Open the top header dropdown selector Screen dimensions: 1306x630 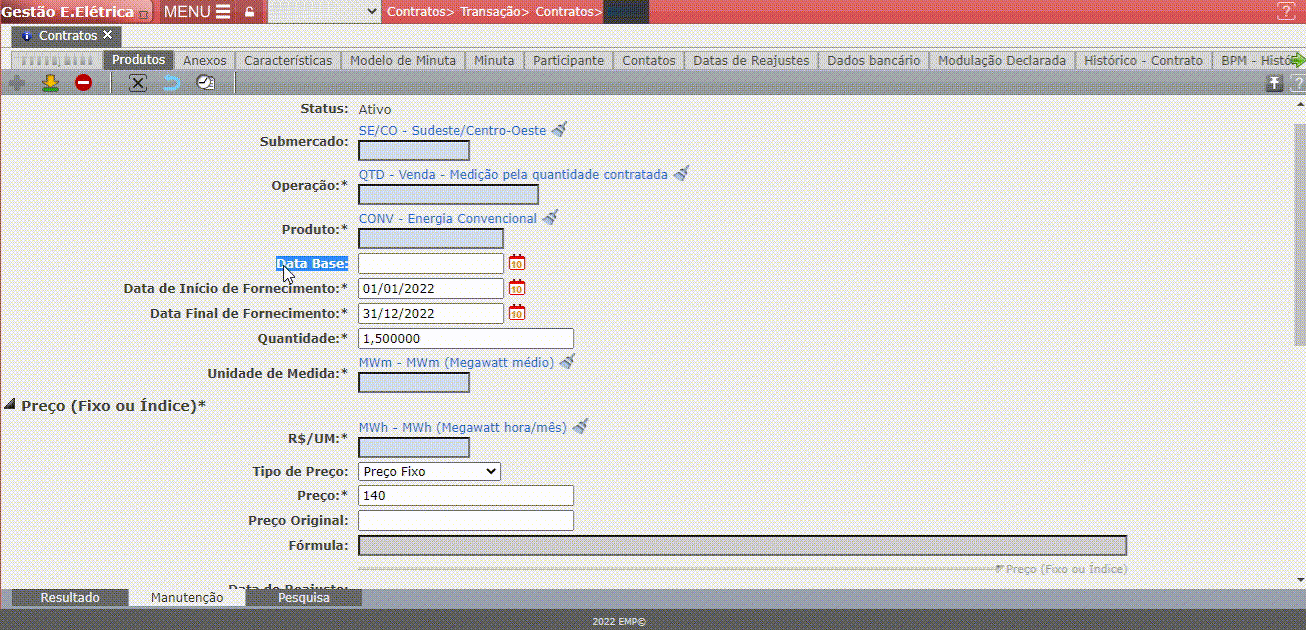click(x=325, y=12)
